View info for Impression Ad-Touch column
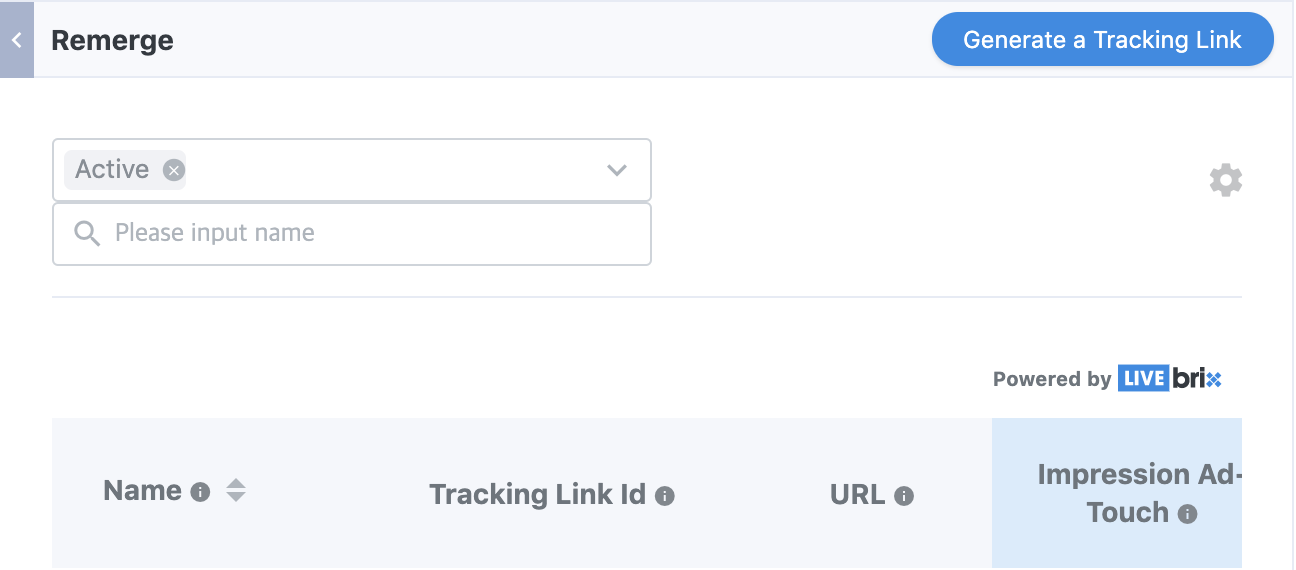This screenshot has height=570, width=1296. pos(1187,514)
